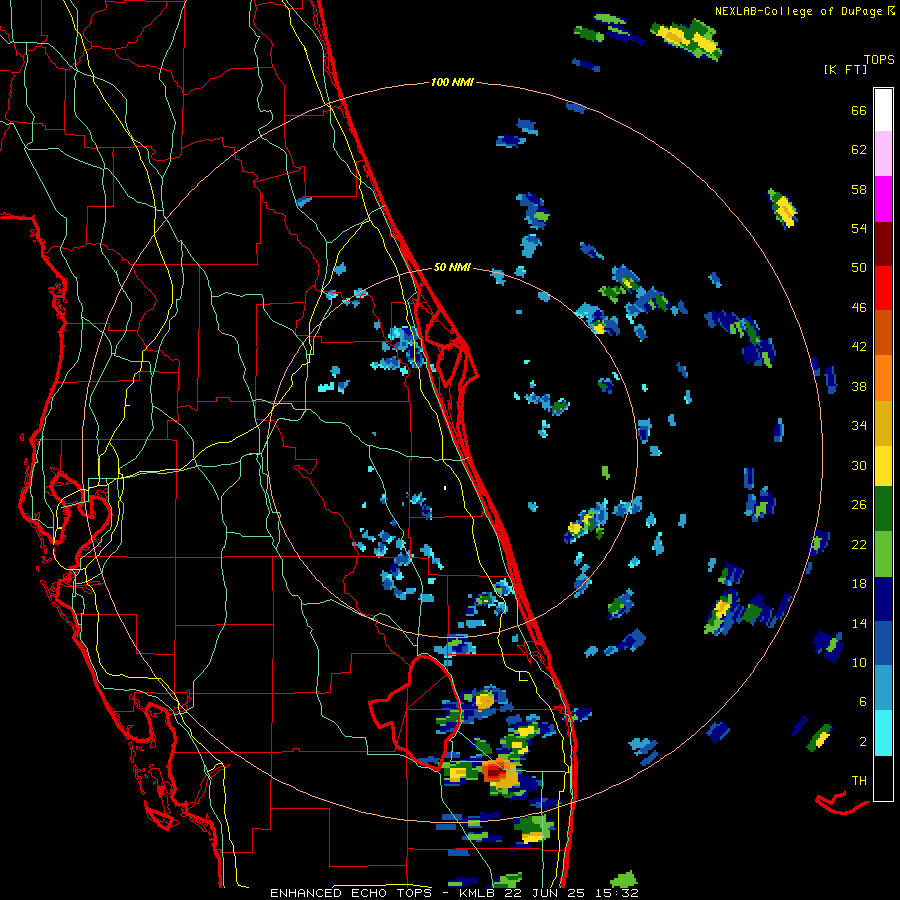Click the 54 legend value

[859, 229]
